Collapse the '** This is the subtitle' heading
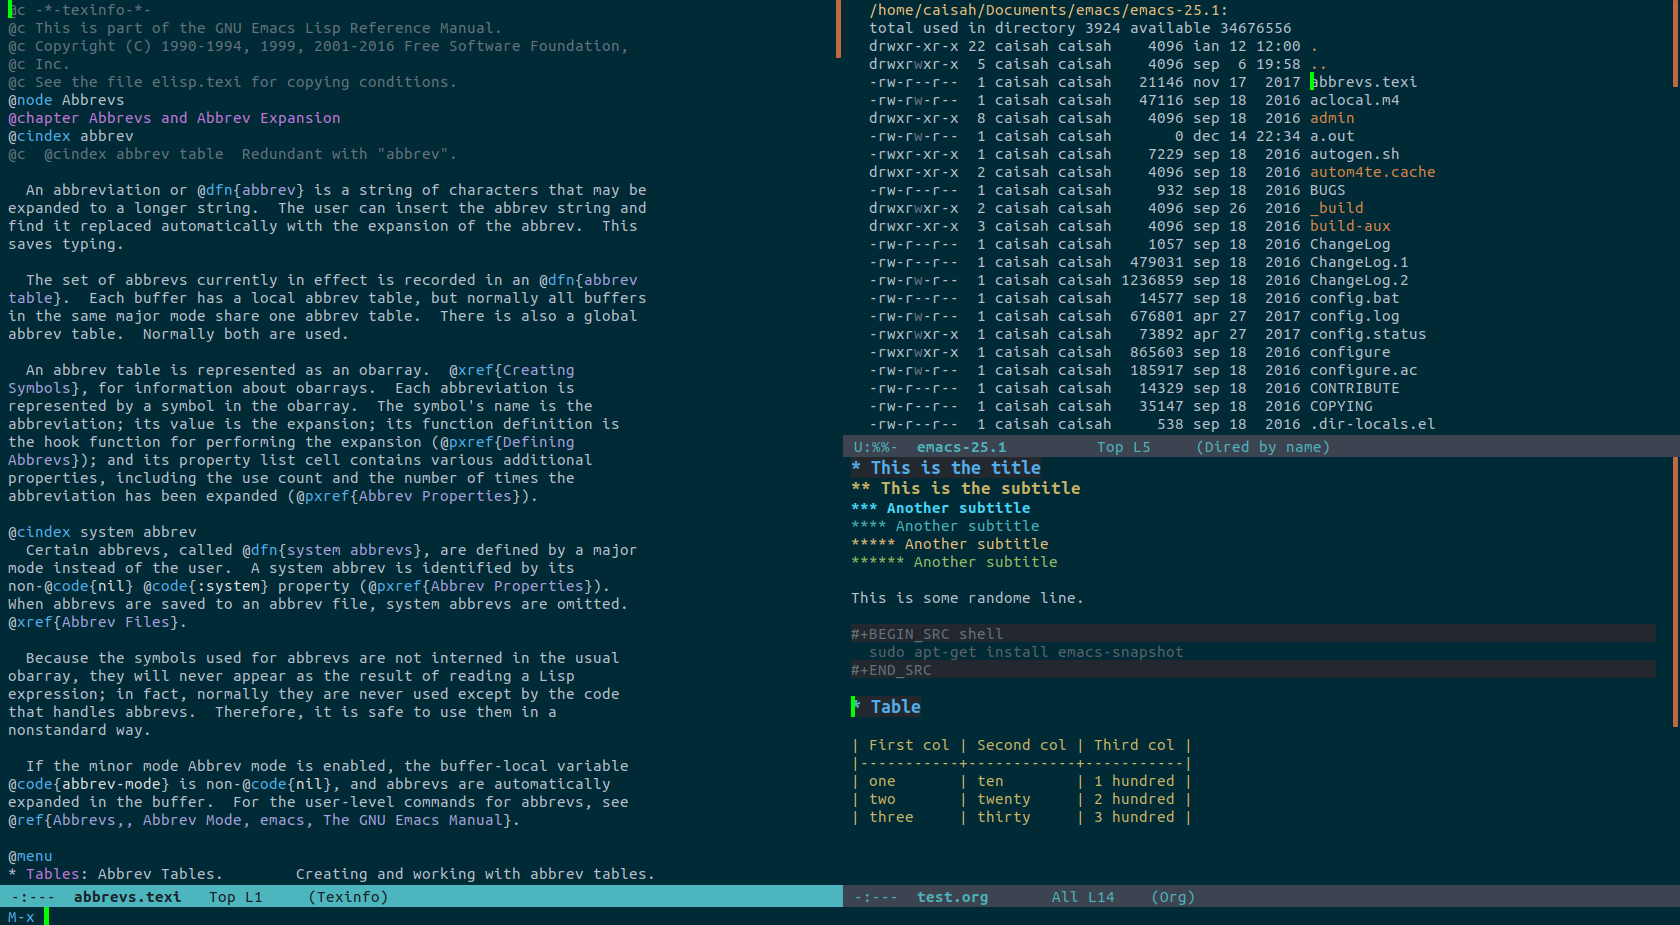1680x925 pixels. [x=966, y=488]
